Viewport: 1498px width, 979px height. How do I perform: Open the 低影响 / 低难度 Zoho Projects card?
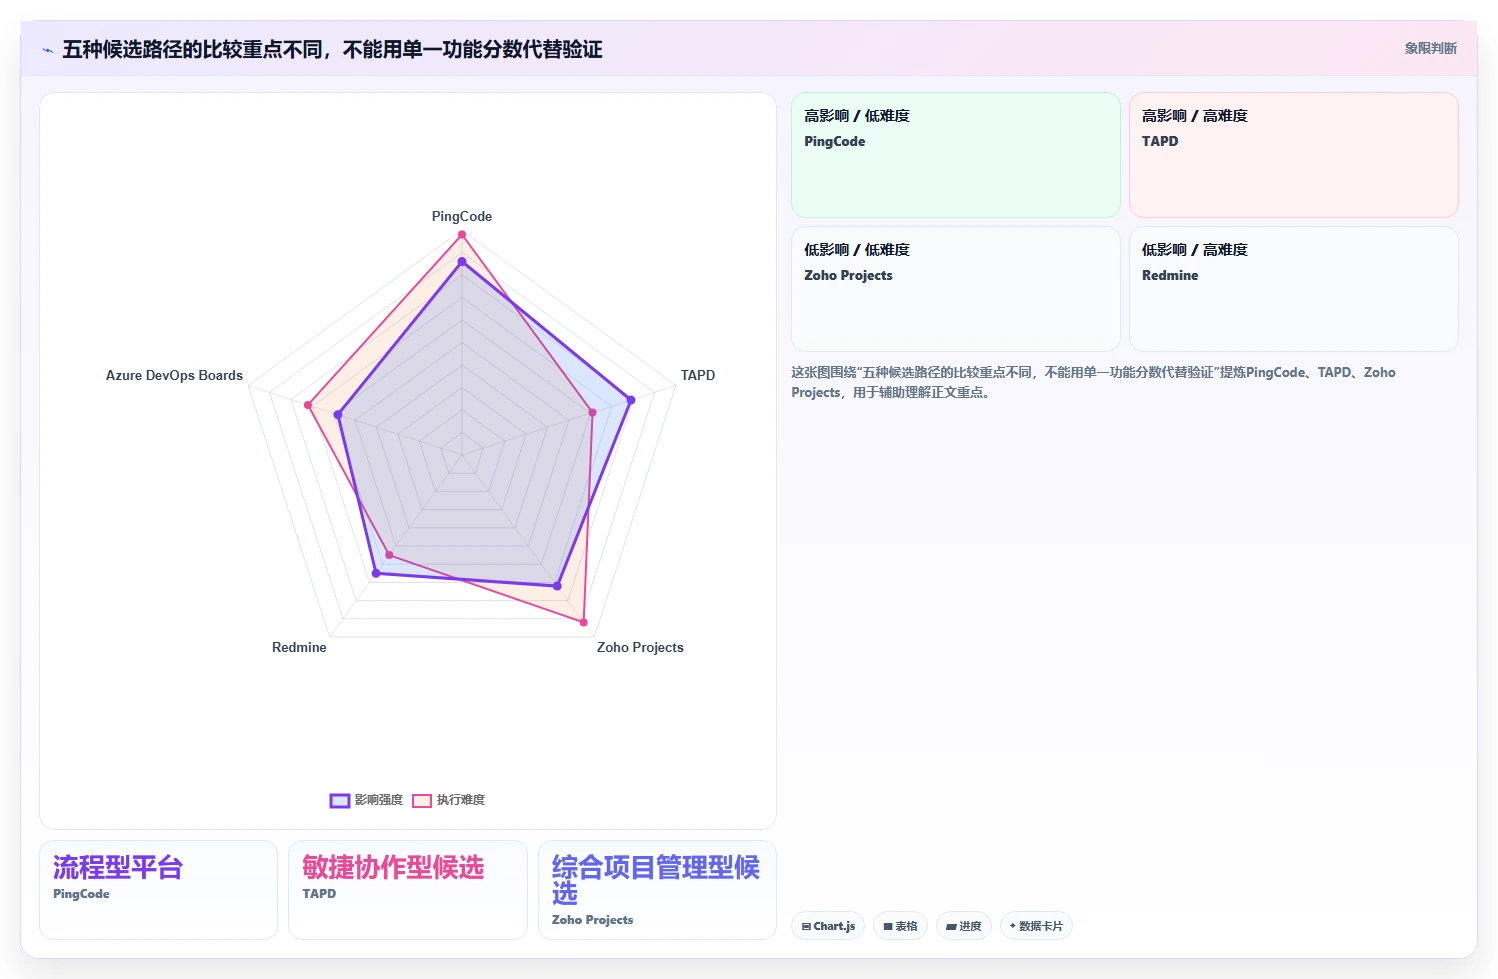(x=956, y=289)
